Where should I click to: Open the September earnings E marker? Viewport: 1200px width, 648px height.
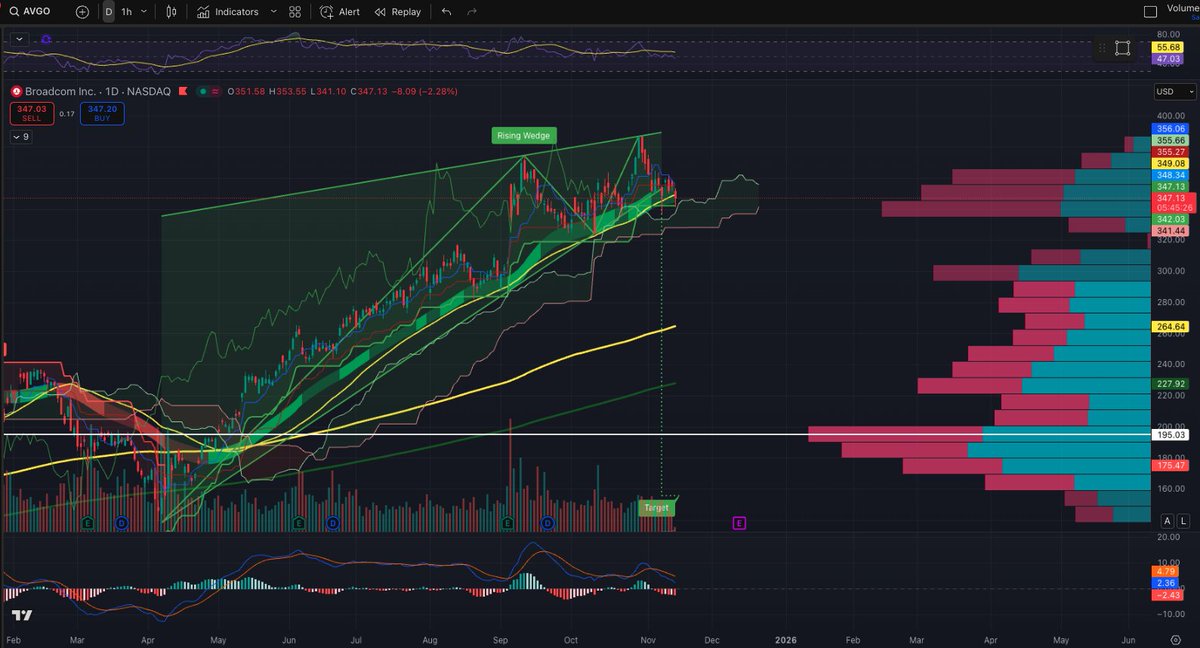(x=507, y=523)
